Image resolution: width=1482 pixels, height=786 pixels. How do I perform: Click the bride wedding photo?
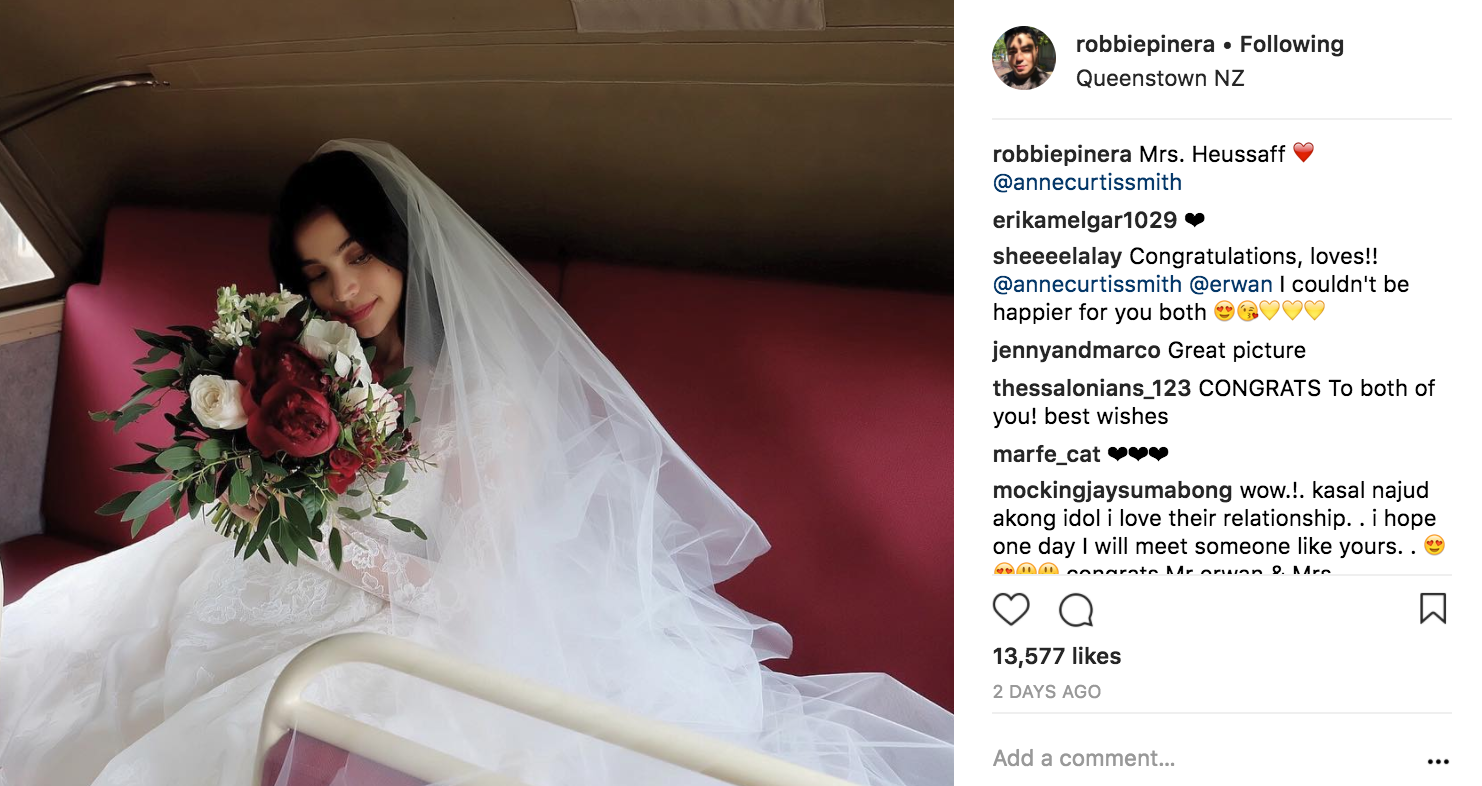coord(477,393)
